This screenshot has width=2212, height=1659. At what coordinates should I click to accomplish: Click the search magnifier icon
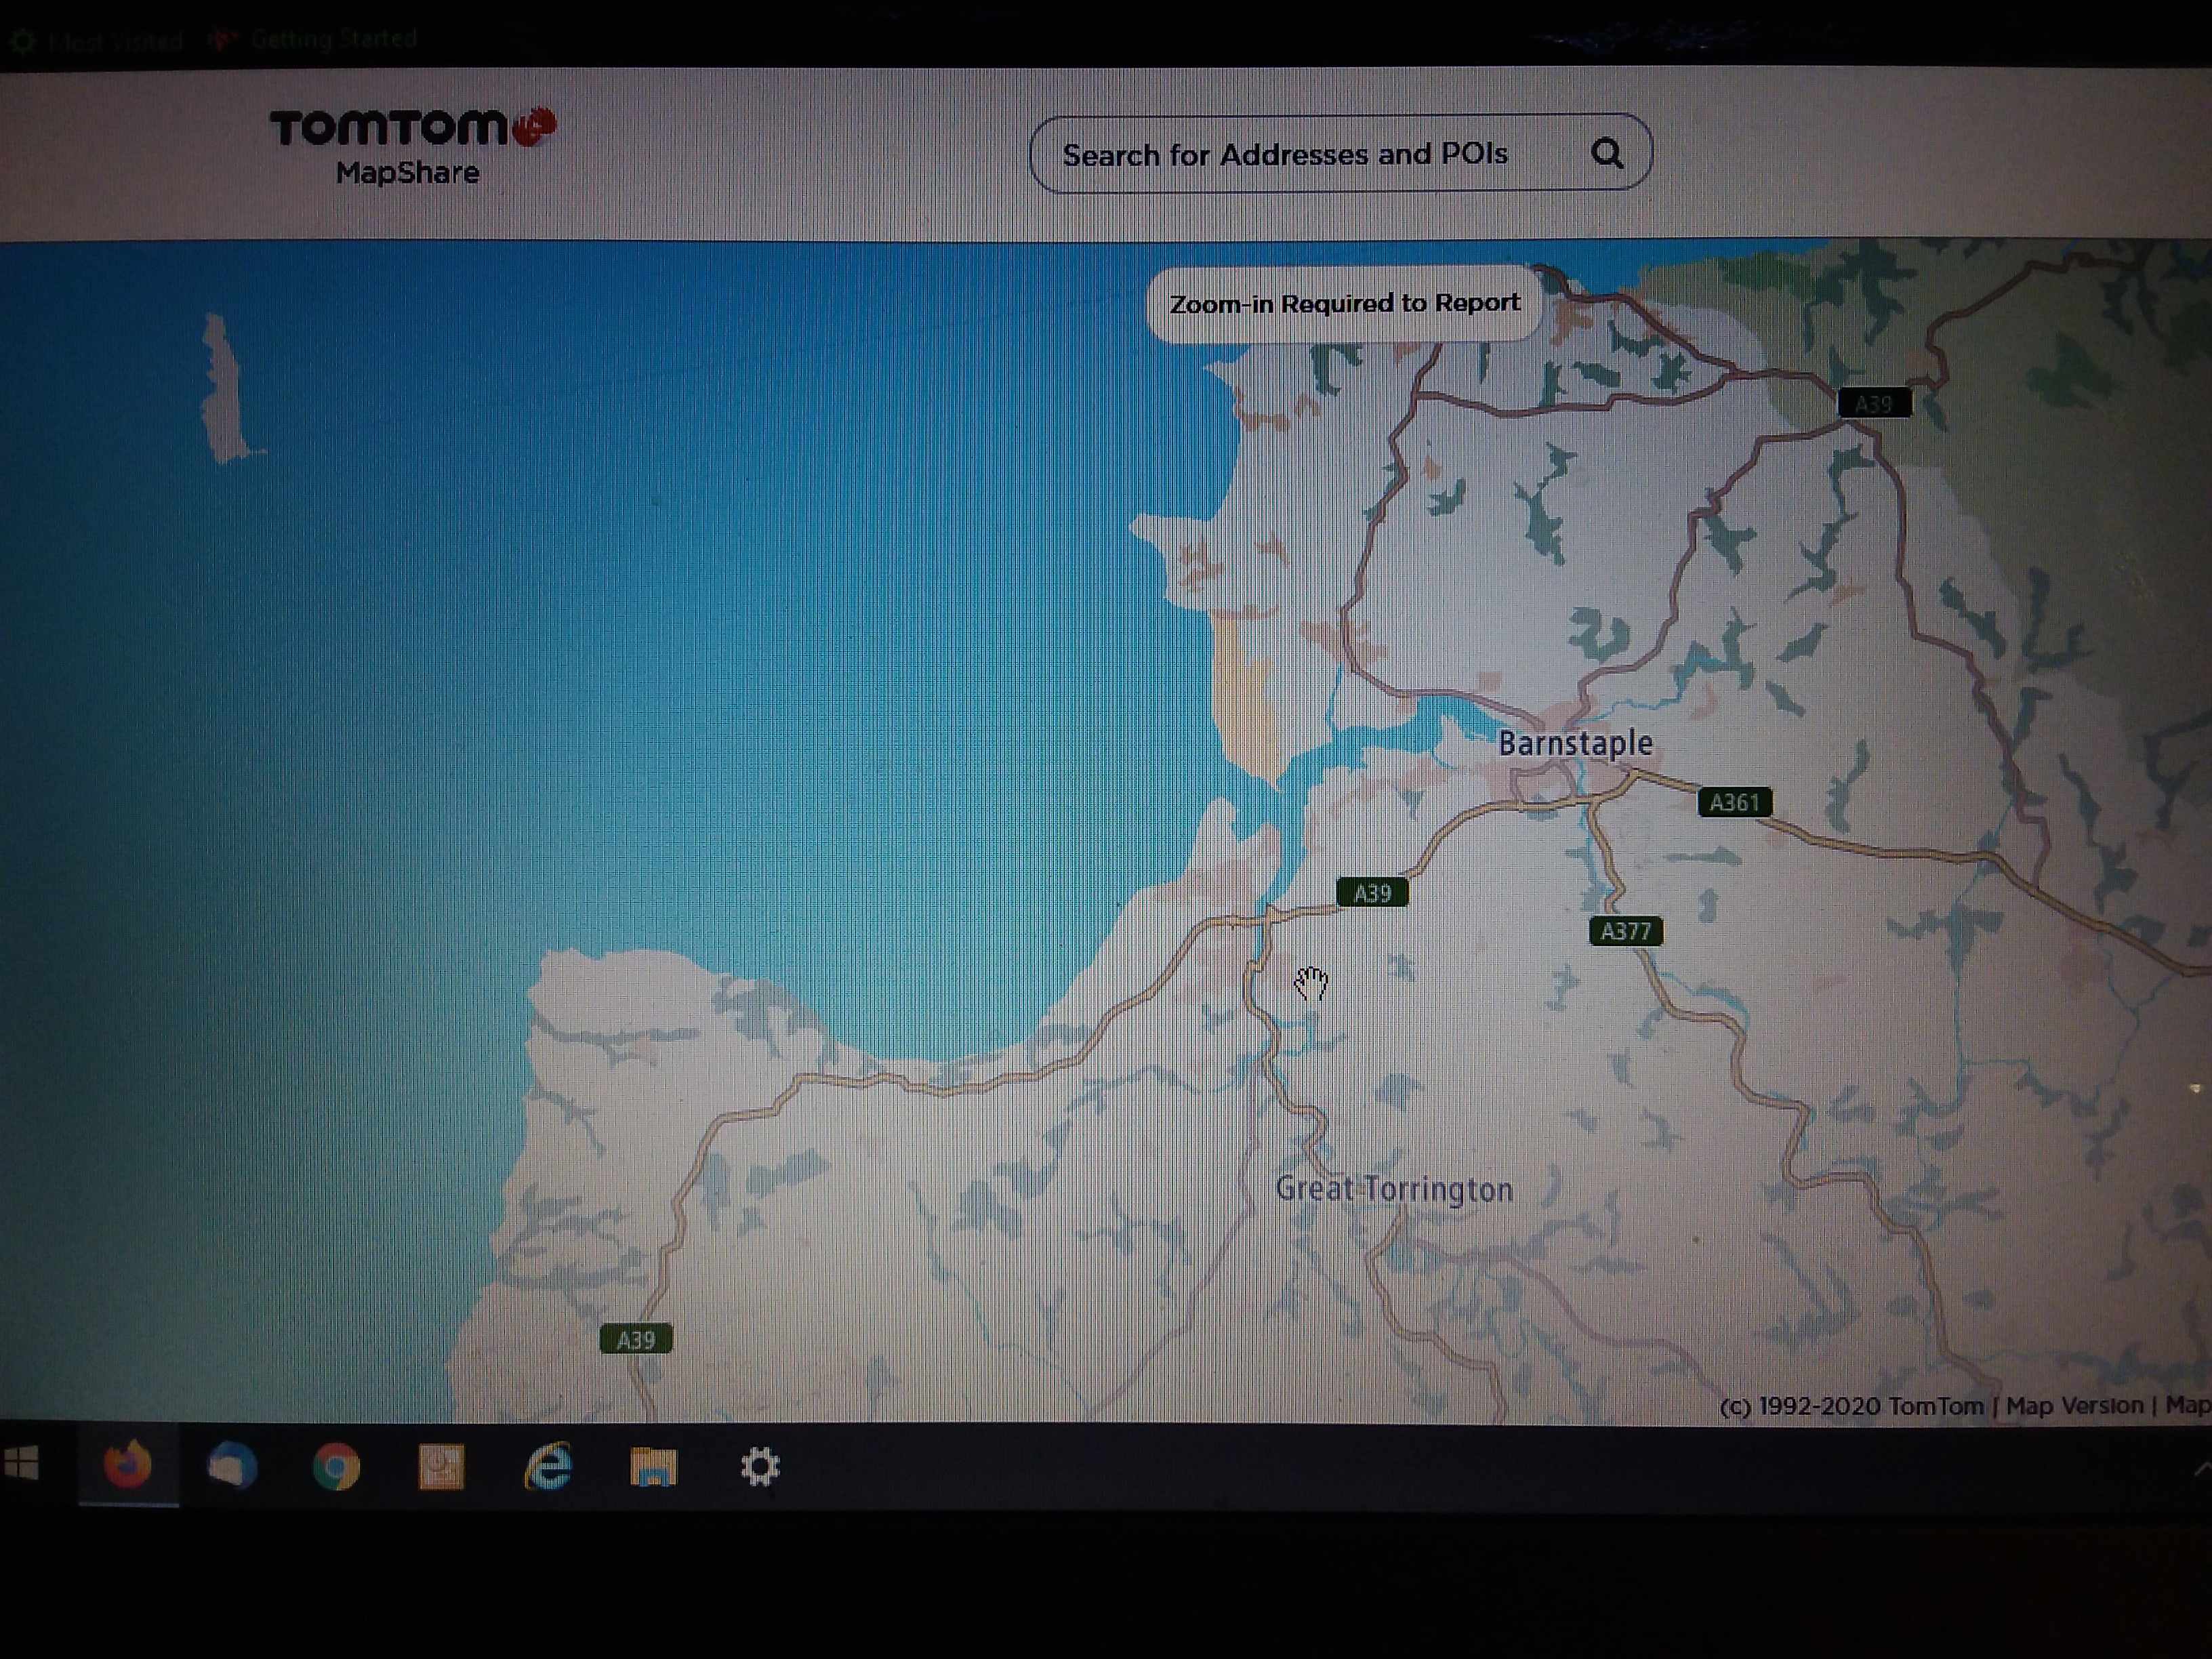pos(1606,153)
